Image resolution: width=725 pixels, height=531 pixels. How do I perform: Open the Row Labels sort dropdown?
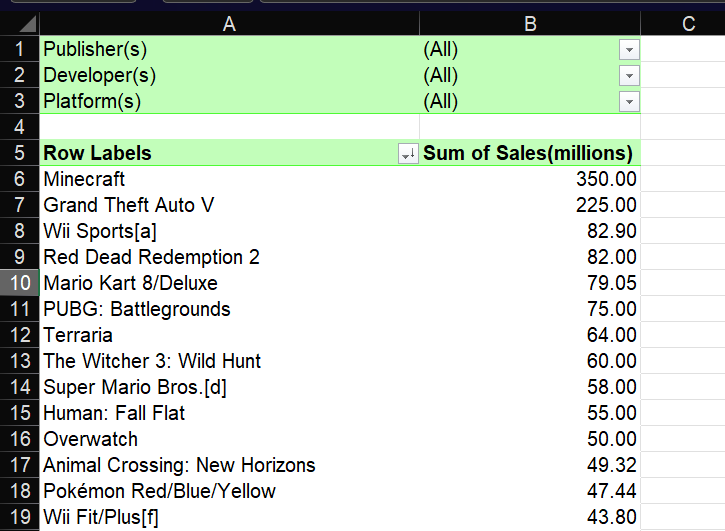408,154
